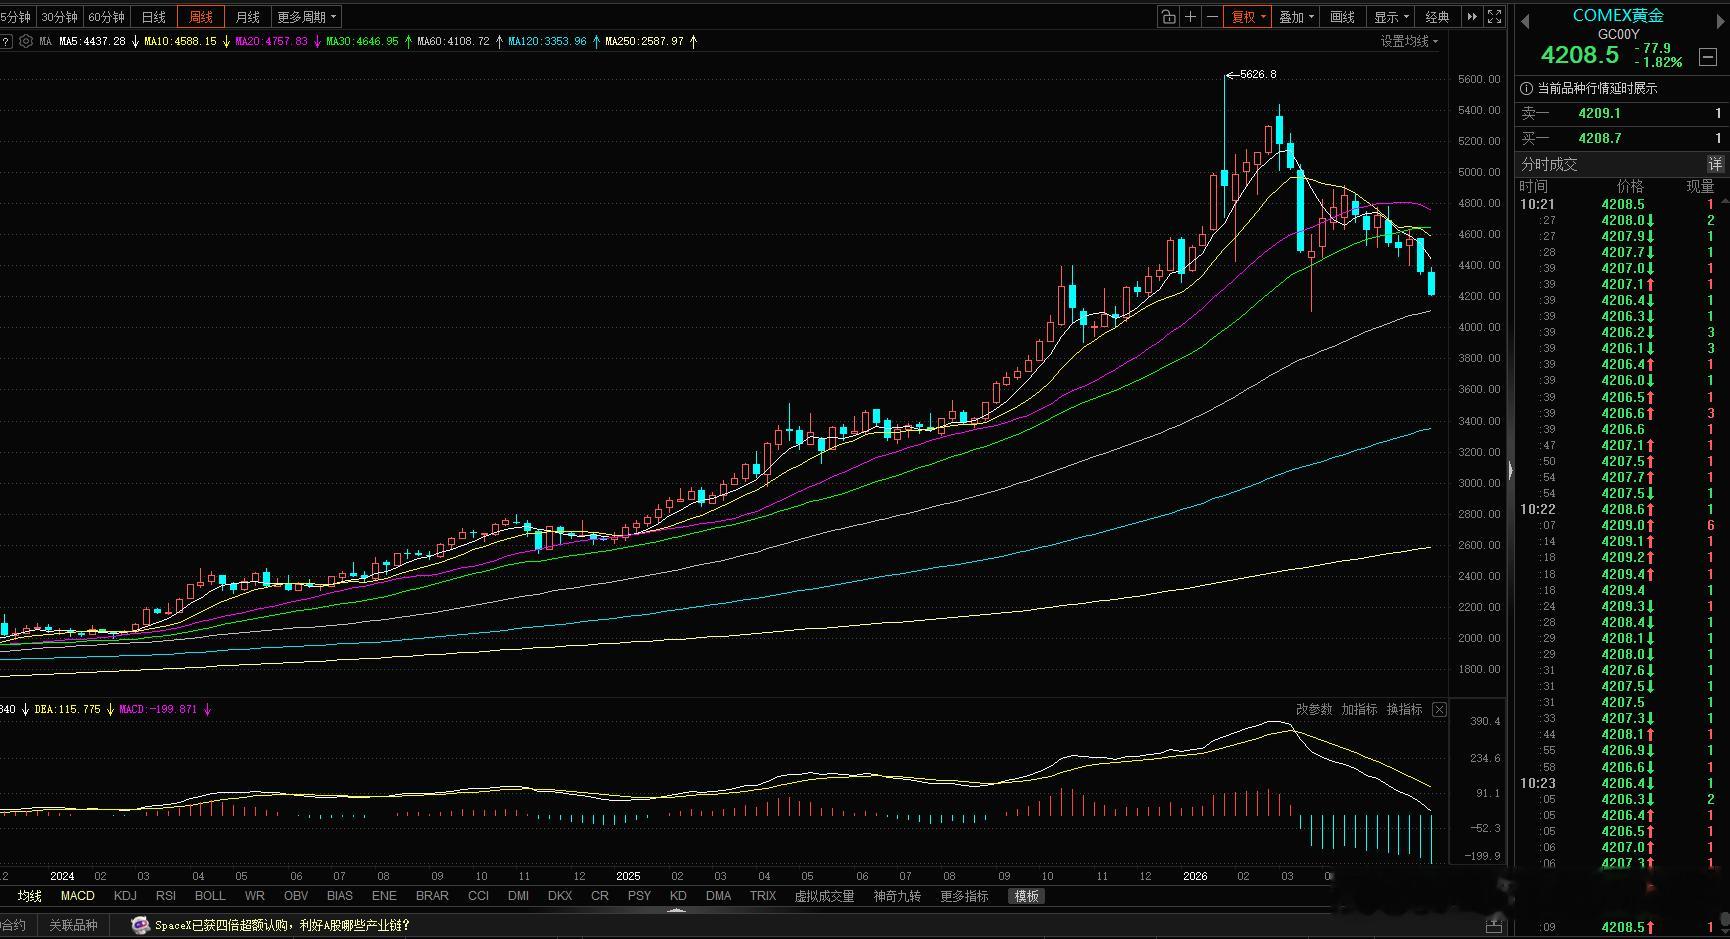Close the MACD indicator panel
Viewport: 1730px width, 939px height.
pos(1439,709)
